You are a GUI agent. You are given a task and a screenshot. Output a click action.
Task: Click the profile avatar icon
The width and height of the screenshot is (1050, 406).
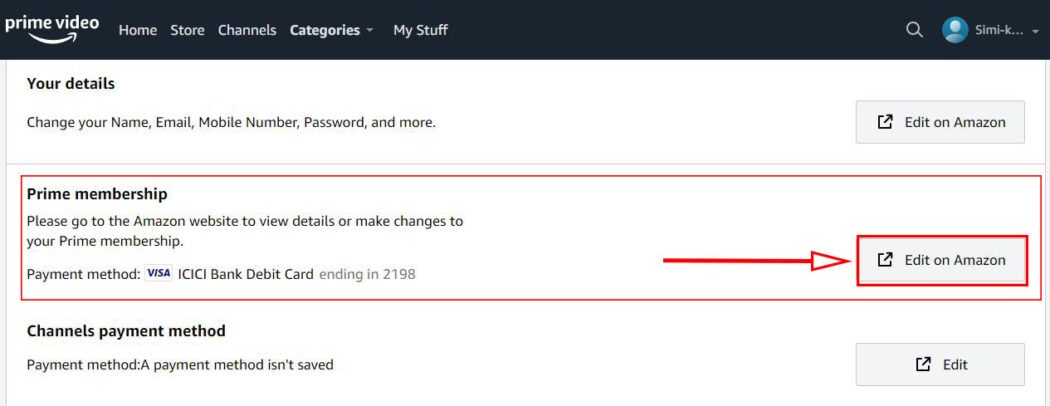click(955, 30)
